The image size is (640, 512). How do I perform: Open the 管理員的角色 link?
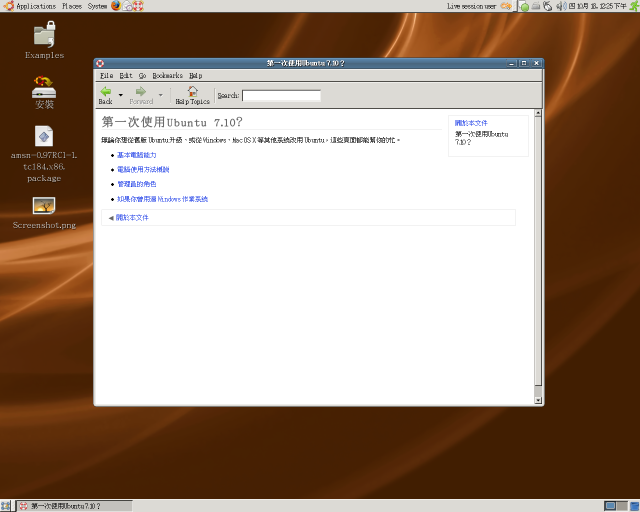coord(137,184)
